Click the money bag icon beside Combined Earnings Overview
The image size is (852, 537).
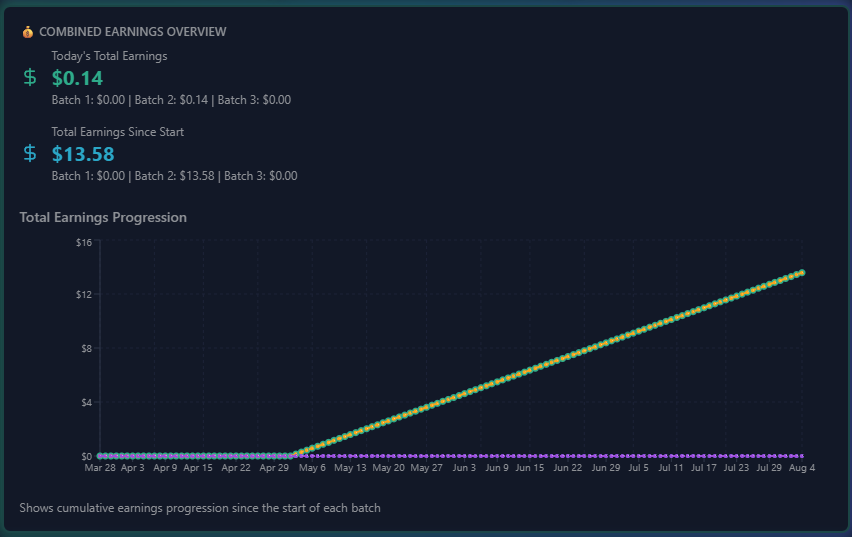(x=28, y=32)
